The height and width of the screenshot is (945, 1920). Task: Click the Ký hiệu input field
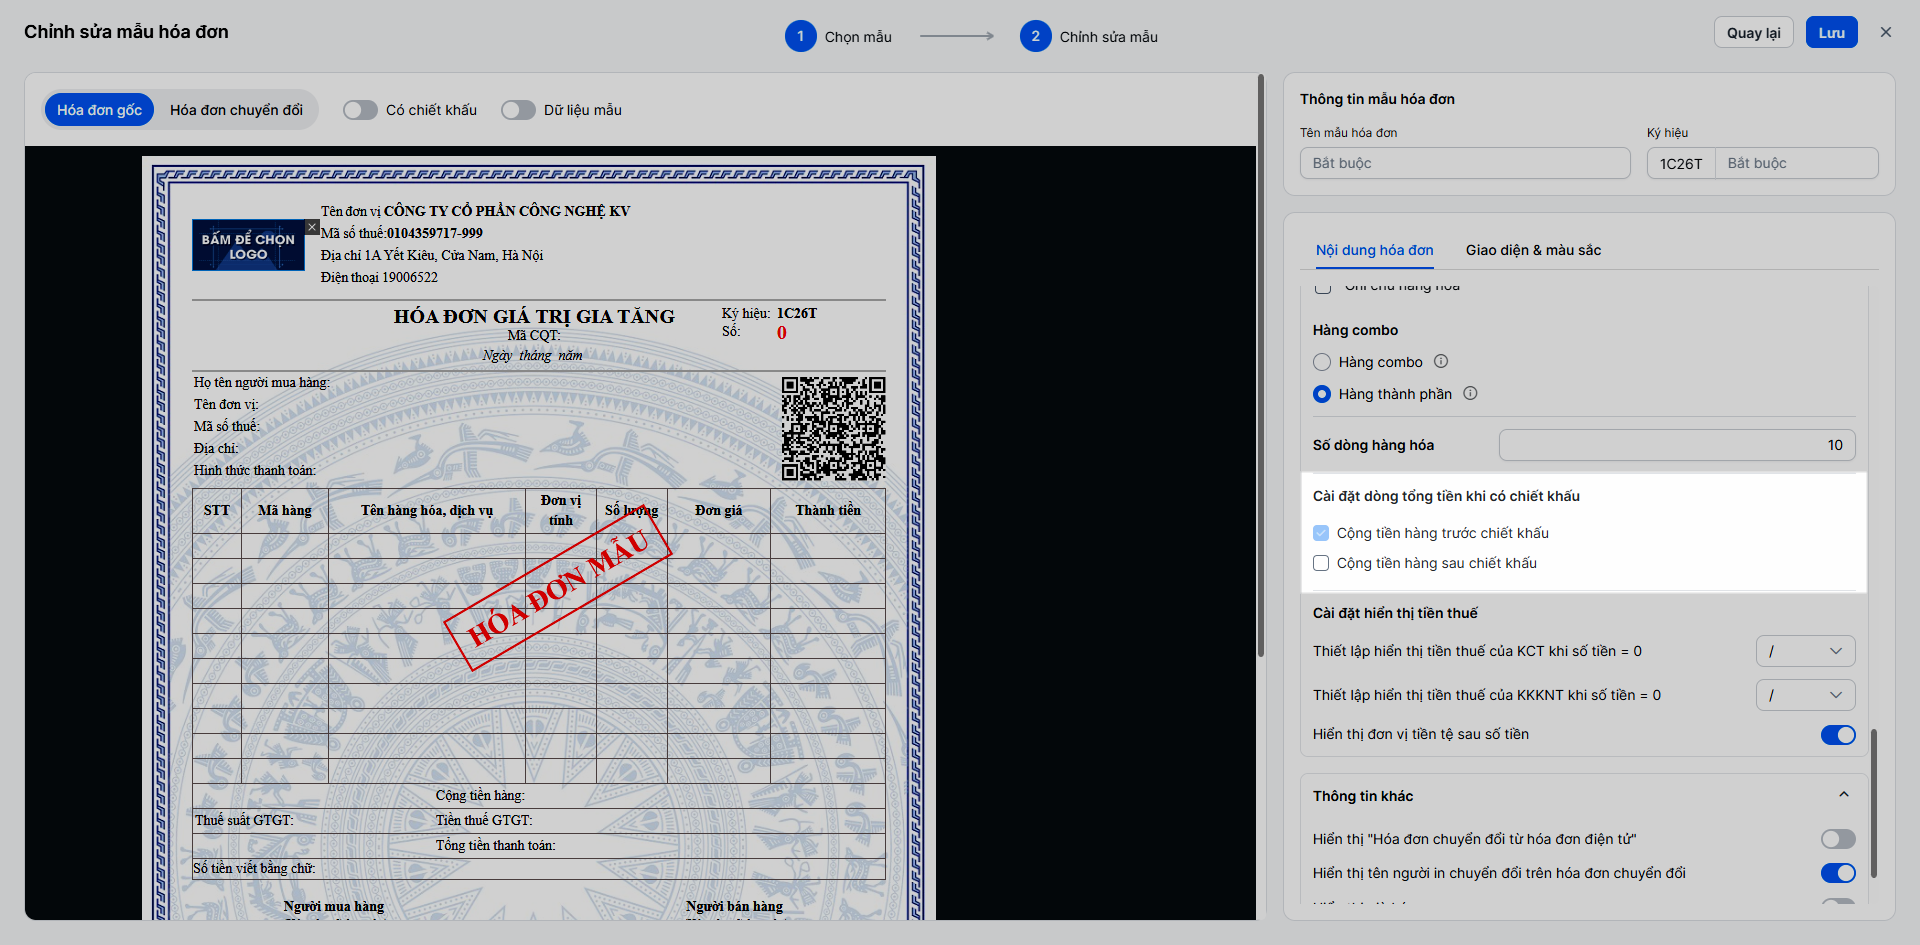click(x=1796, y=163)
